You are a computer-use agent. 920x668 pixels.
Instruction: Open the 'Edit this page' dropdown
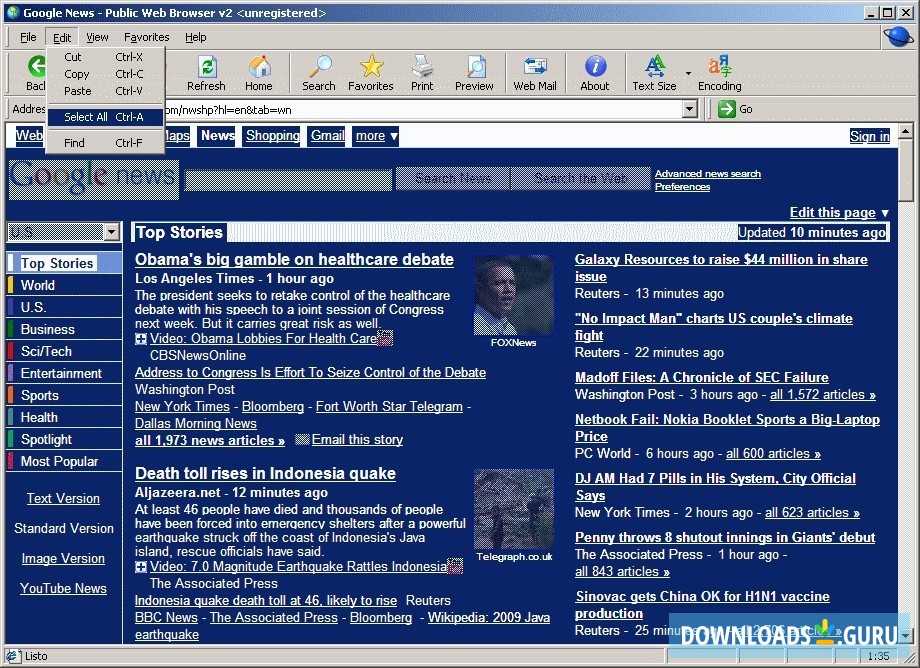click(x=838, y=212)
